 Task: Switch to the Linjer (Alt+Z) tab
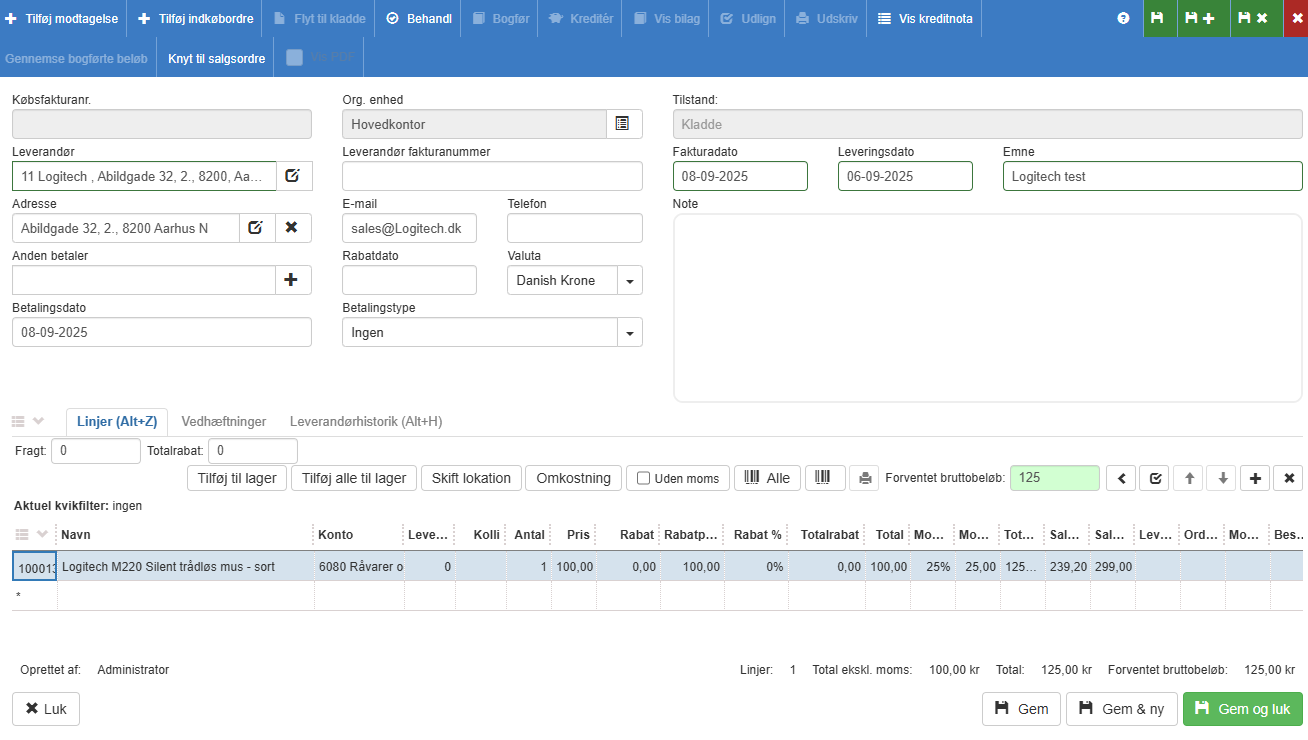(x=117, y=421)
